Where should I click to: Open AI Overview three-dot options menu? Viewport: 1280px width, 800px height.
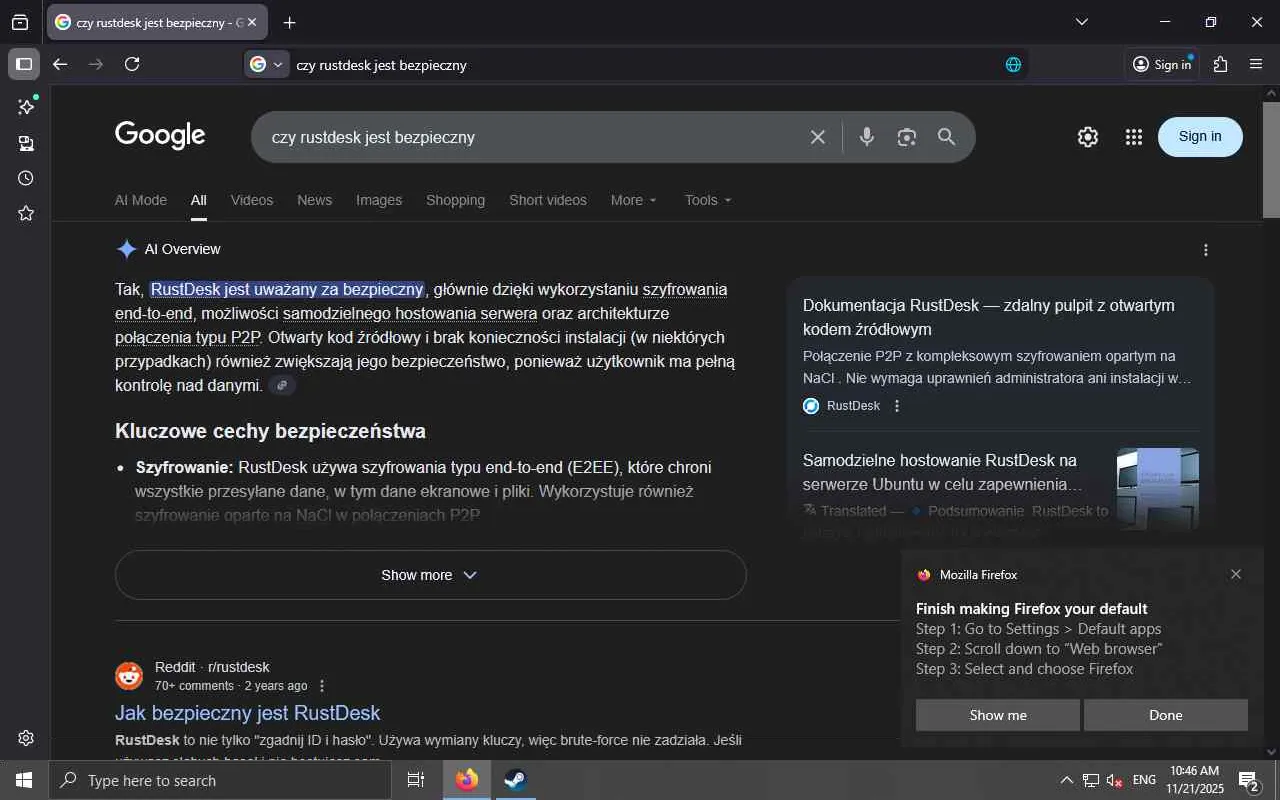1206,250
